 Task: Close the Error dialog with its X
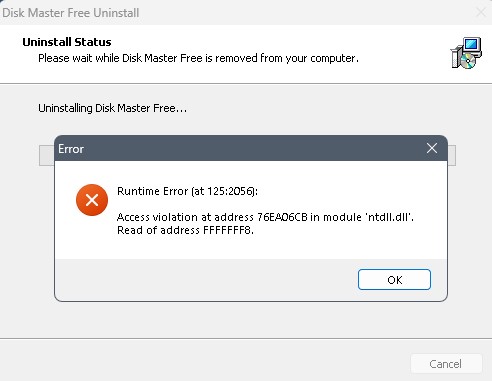pyautogui.click(x=432, y=148)
